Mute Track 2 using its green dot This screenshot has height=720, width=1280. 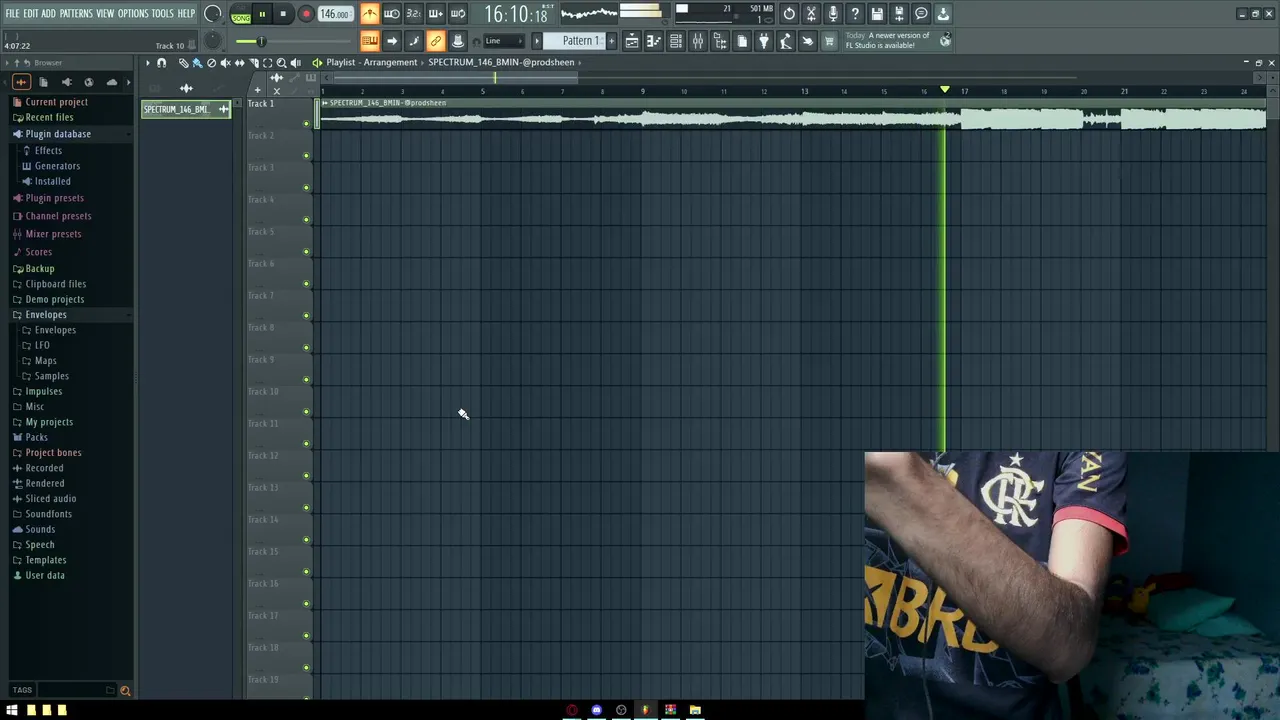(306, 155)
